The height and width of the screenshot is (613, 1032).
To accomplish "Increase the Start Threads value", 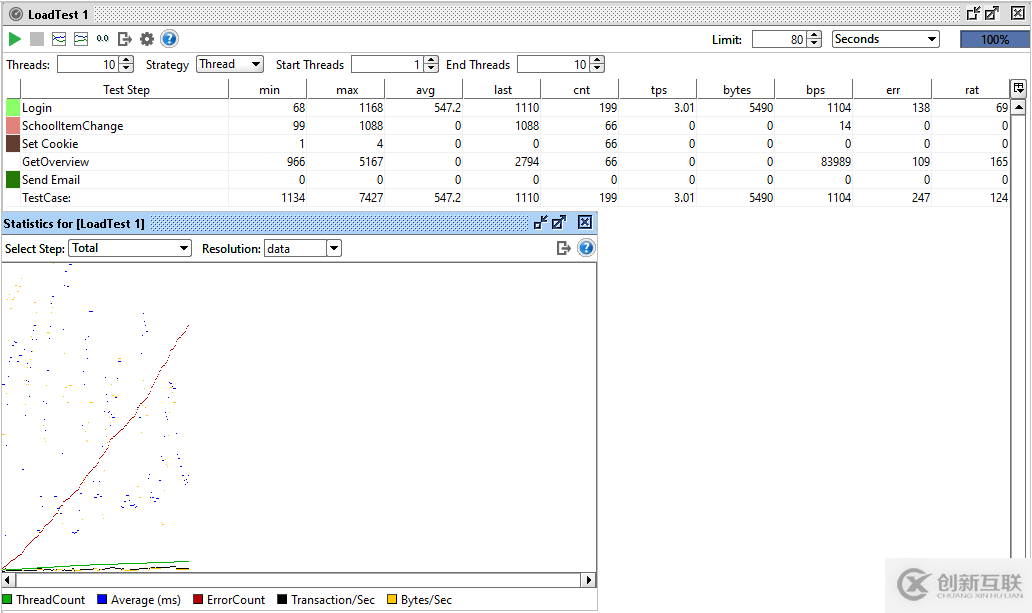I will pos(431,61).
